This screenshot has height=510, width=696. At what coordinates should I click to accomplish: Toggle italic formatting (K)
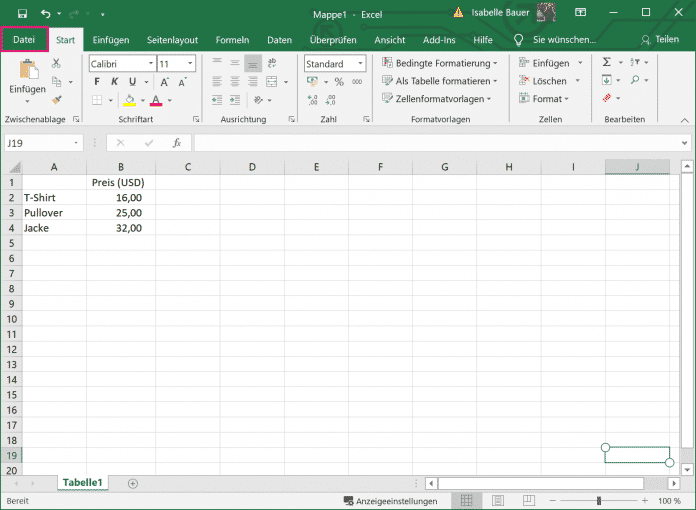pyautogui.click(x=114, y=81)
